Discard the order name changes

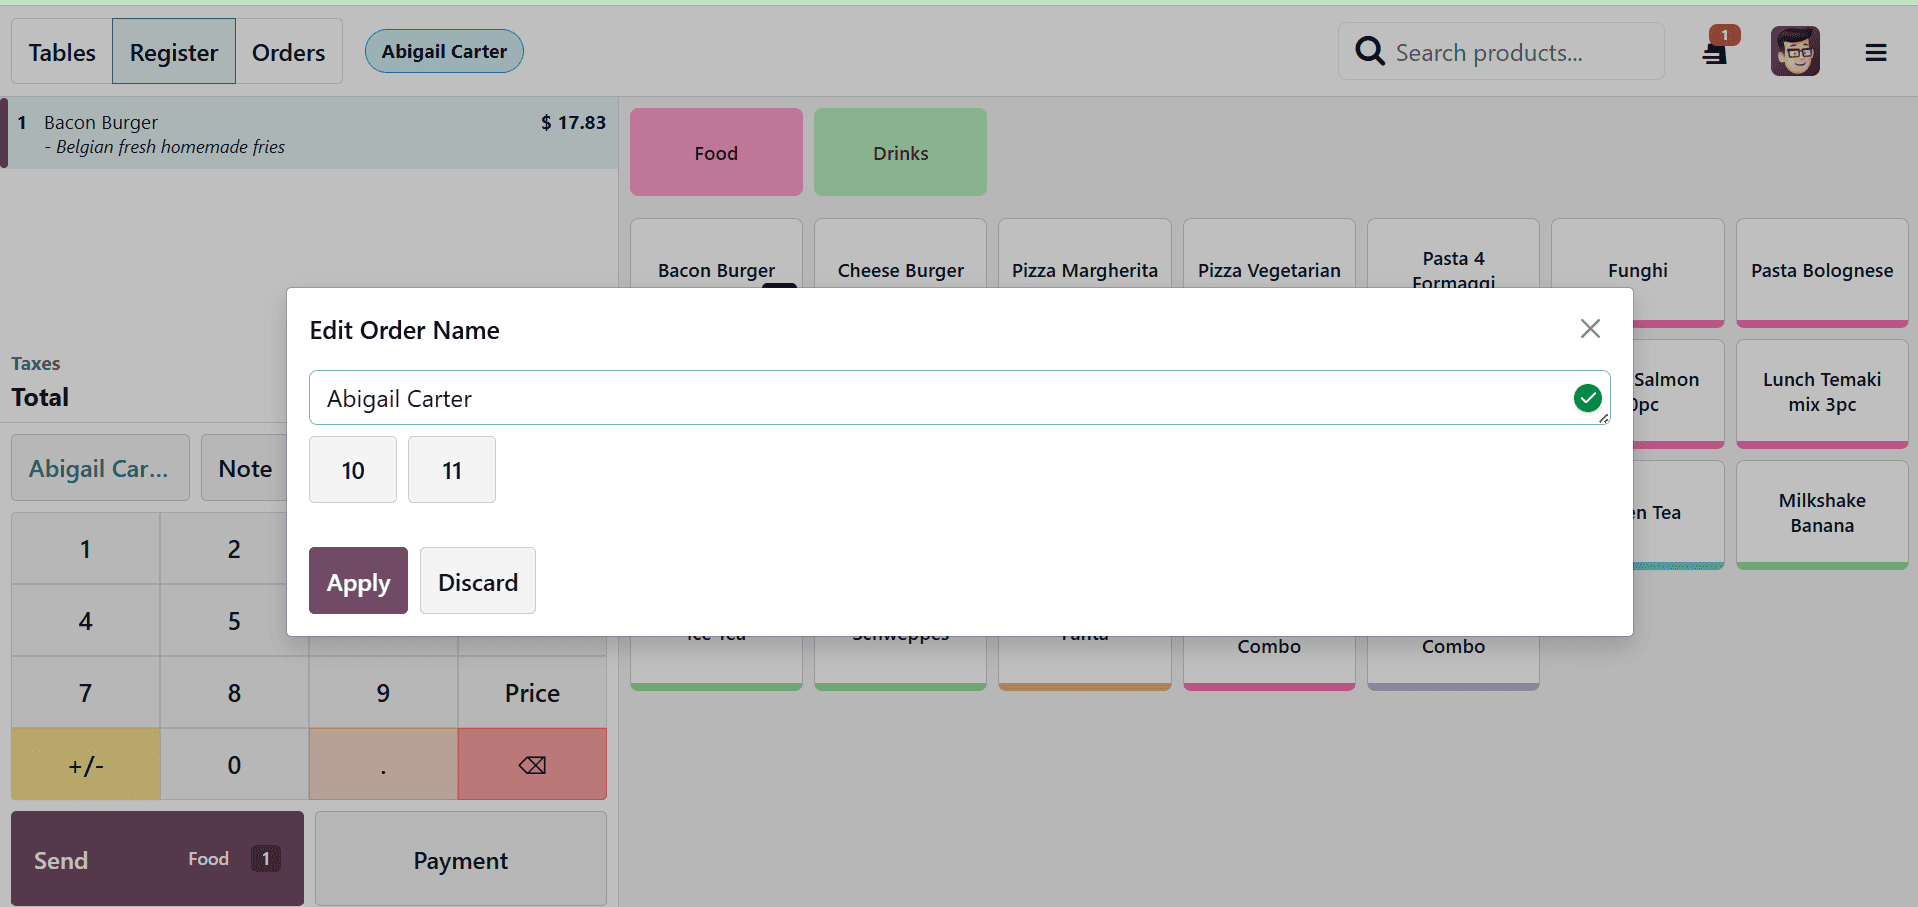click(477, 581)
